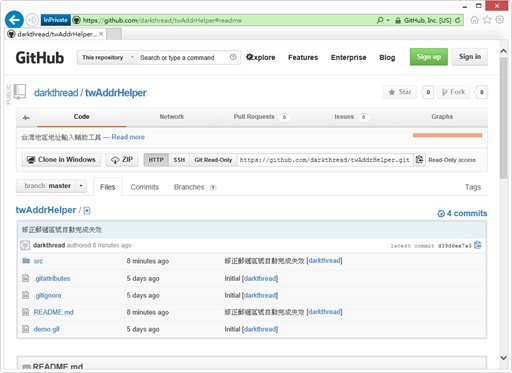This screenshot has height=373, width=512.
Task: Click the commit author avatar icon
Action: click(25, 245)
